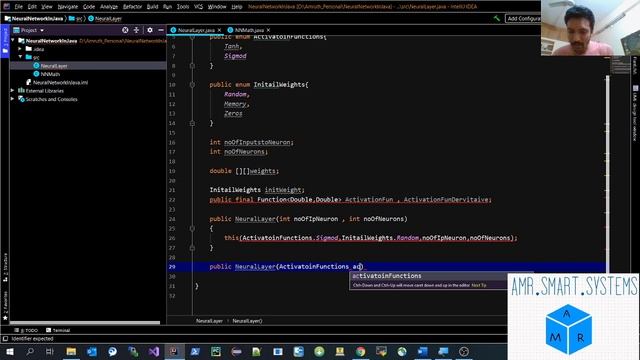Image resolution: width=640 pixels, height=360 pixels.
Task: Open the File menu
Action: 18,7
